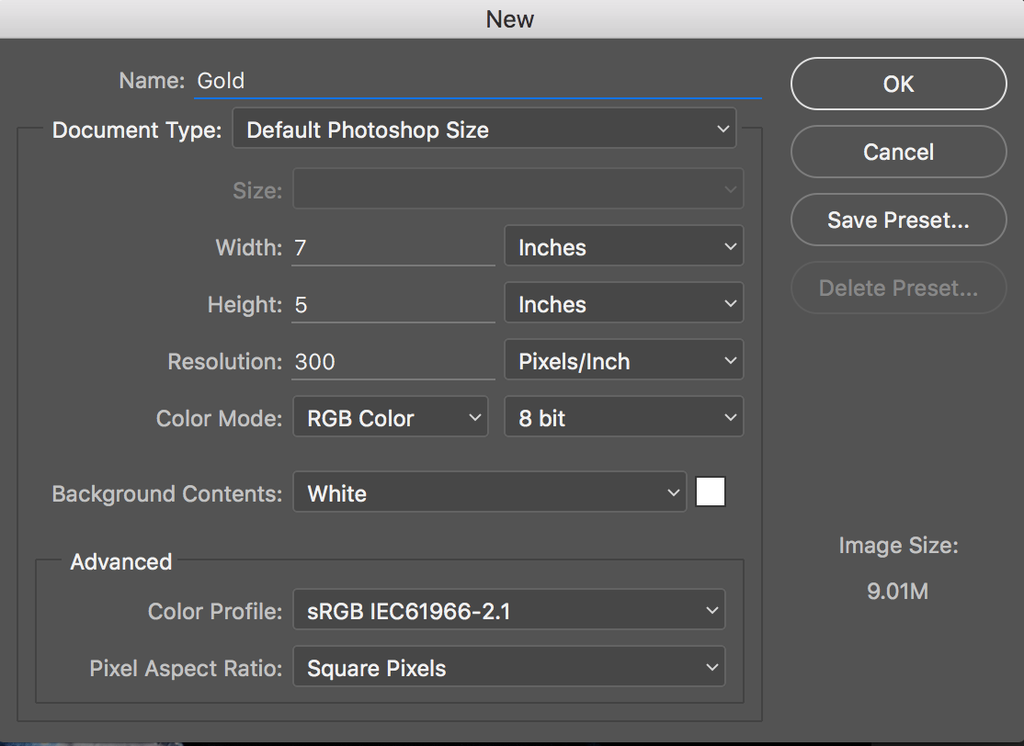The image size is (1024, 746).
Task: Confirm the dialog with OK
Action: pos(897,83)
